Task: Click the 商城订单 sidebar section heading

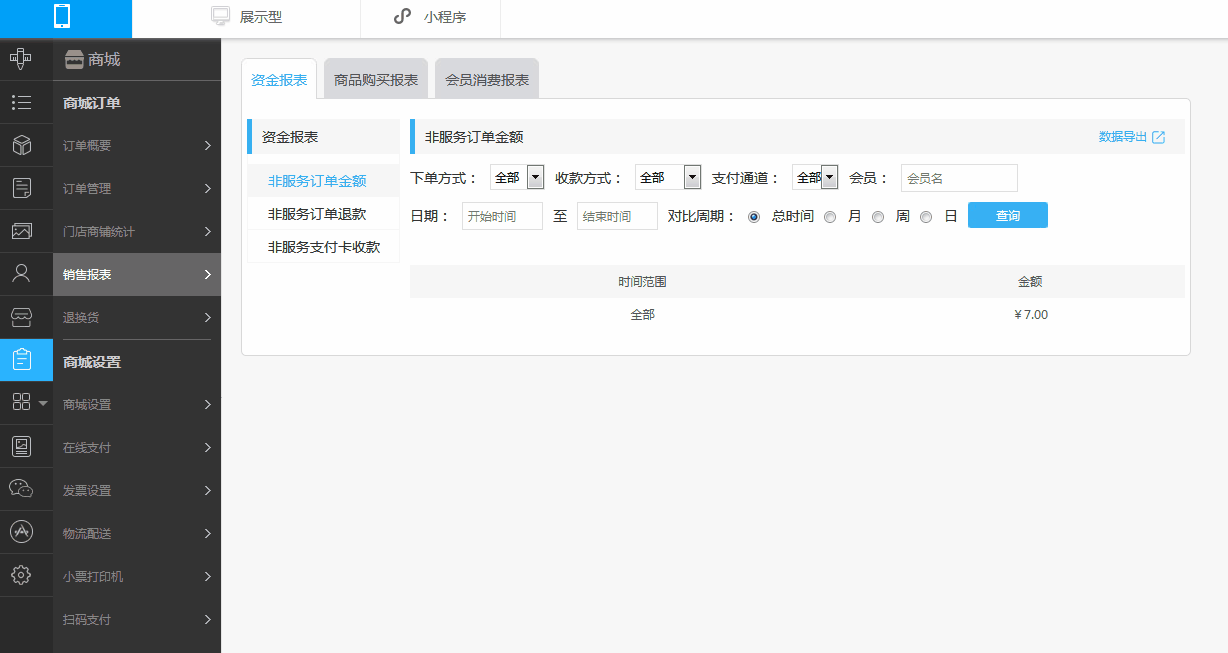Action: 92,103
